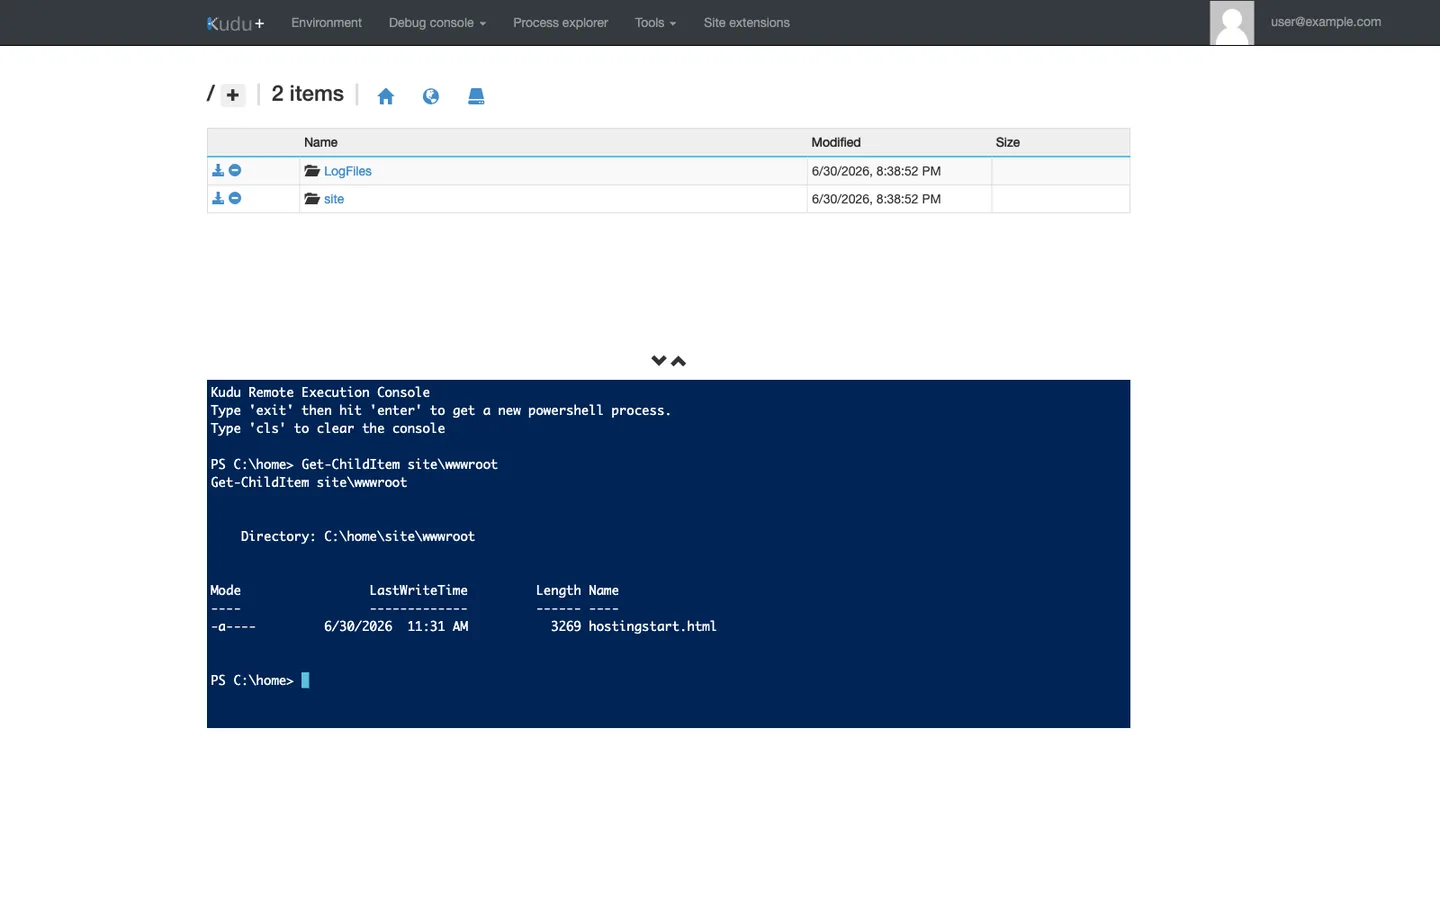Screen dimensions: 1440x900
Task: Delete the site folder
Action: tap(235, 199)
